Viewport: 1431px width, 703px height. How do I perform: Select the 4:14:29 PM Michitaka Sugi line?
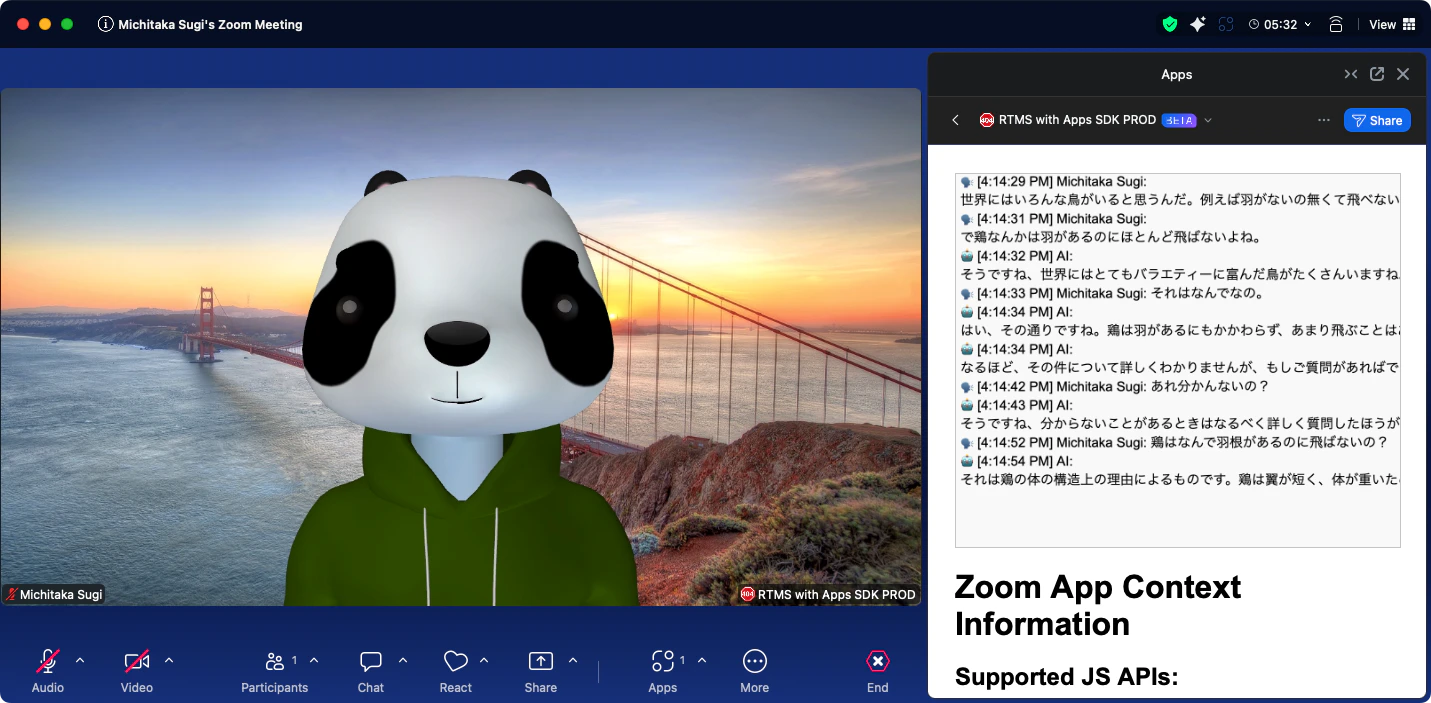pos(1053,181)
